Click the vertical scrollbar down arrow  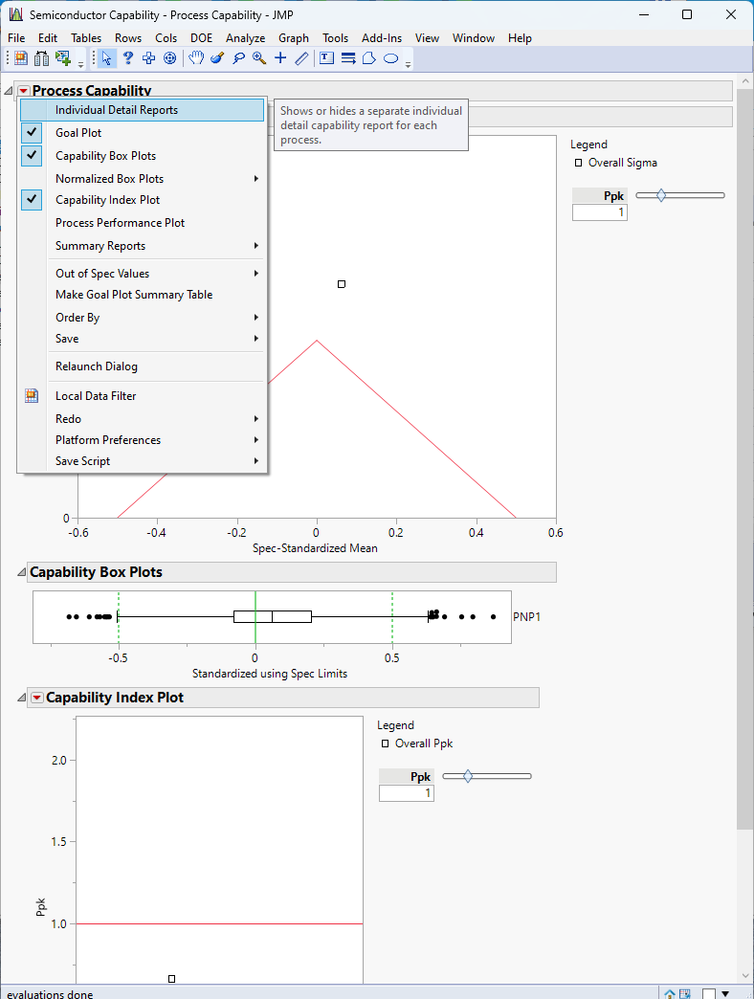point(744,976)
